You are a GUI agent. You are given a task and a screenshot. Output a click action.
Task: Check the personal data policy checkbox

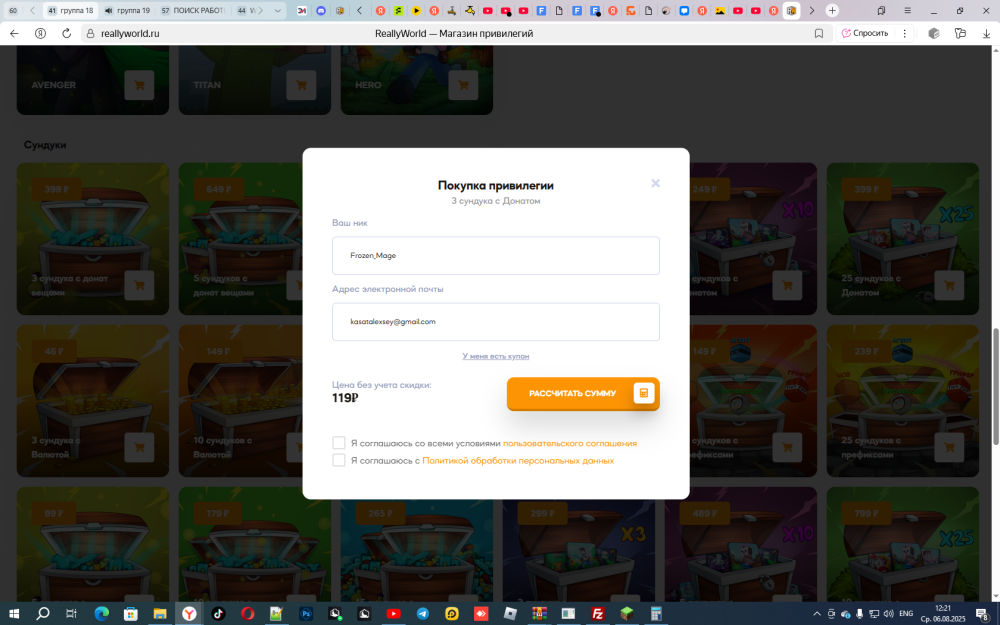point(339,460)
